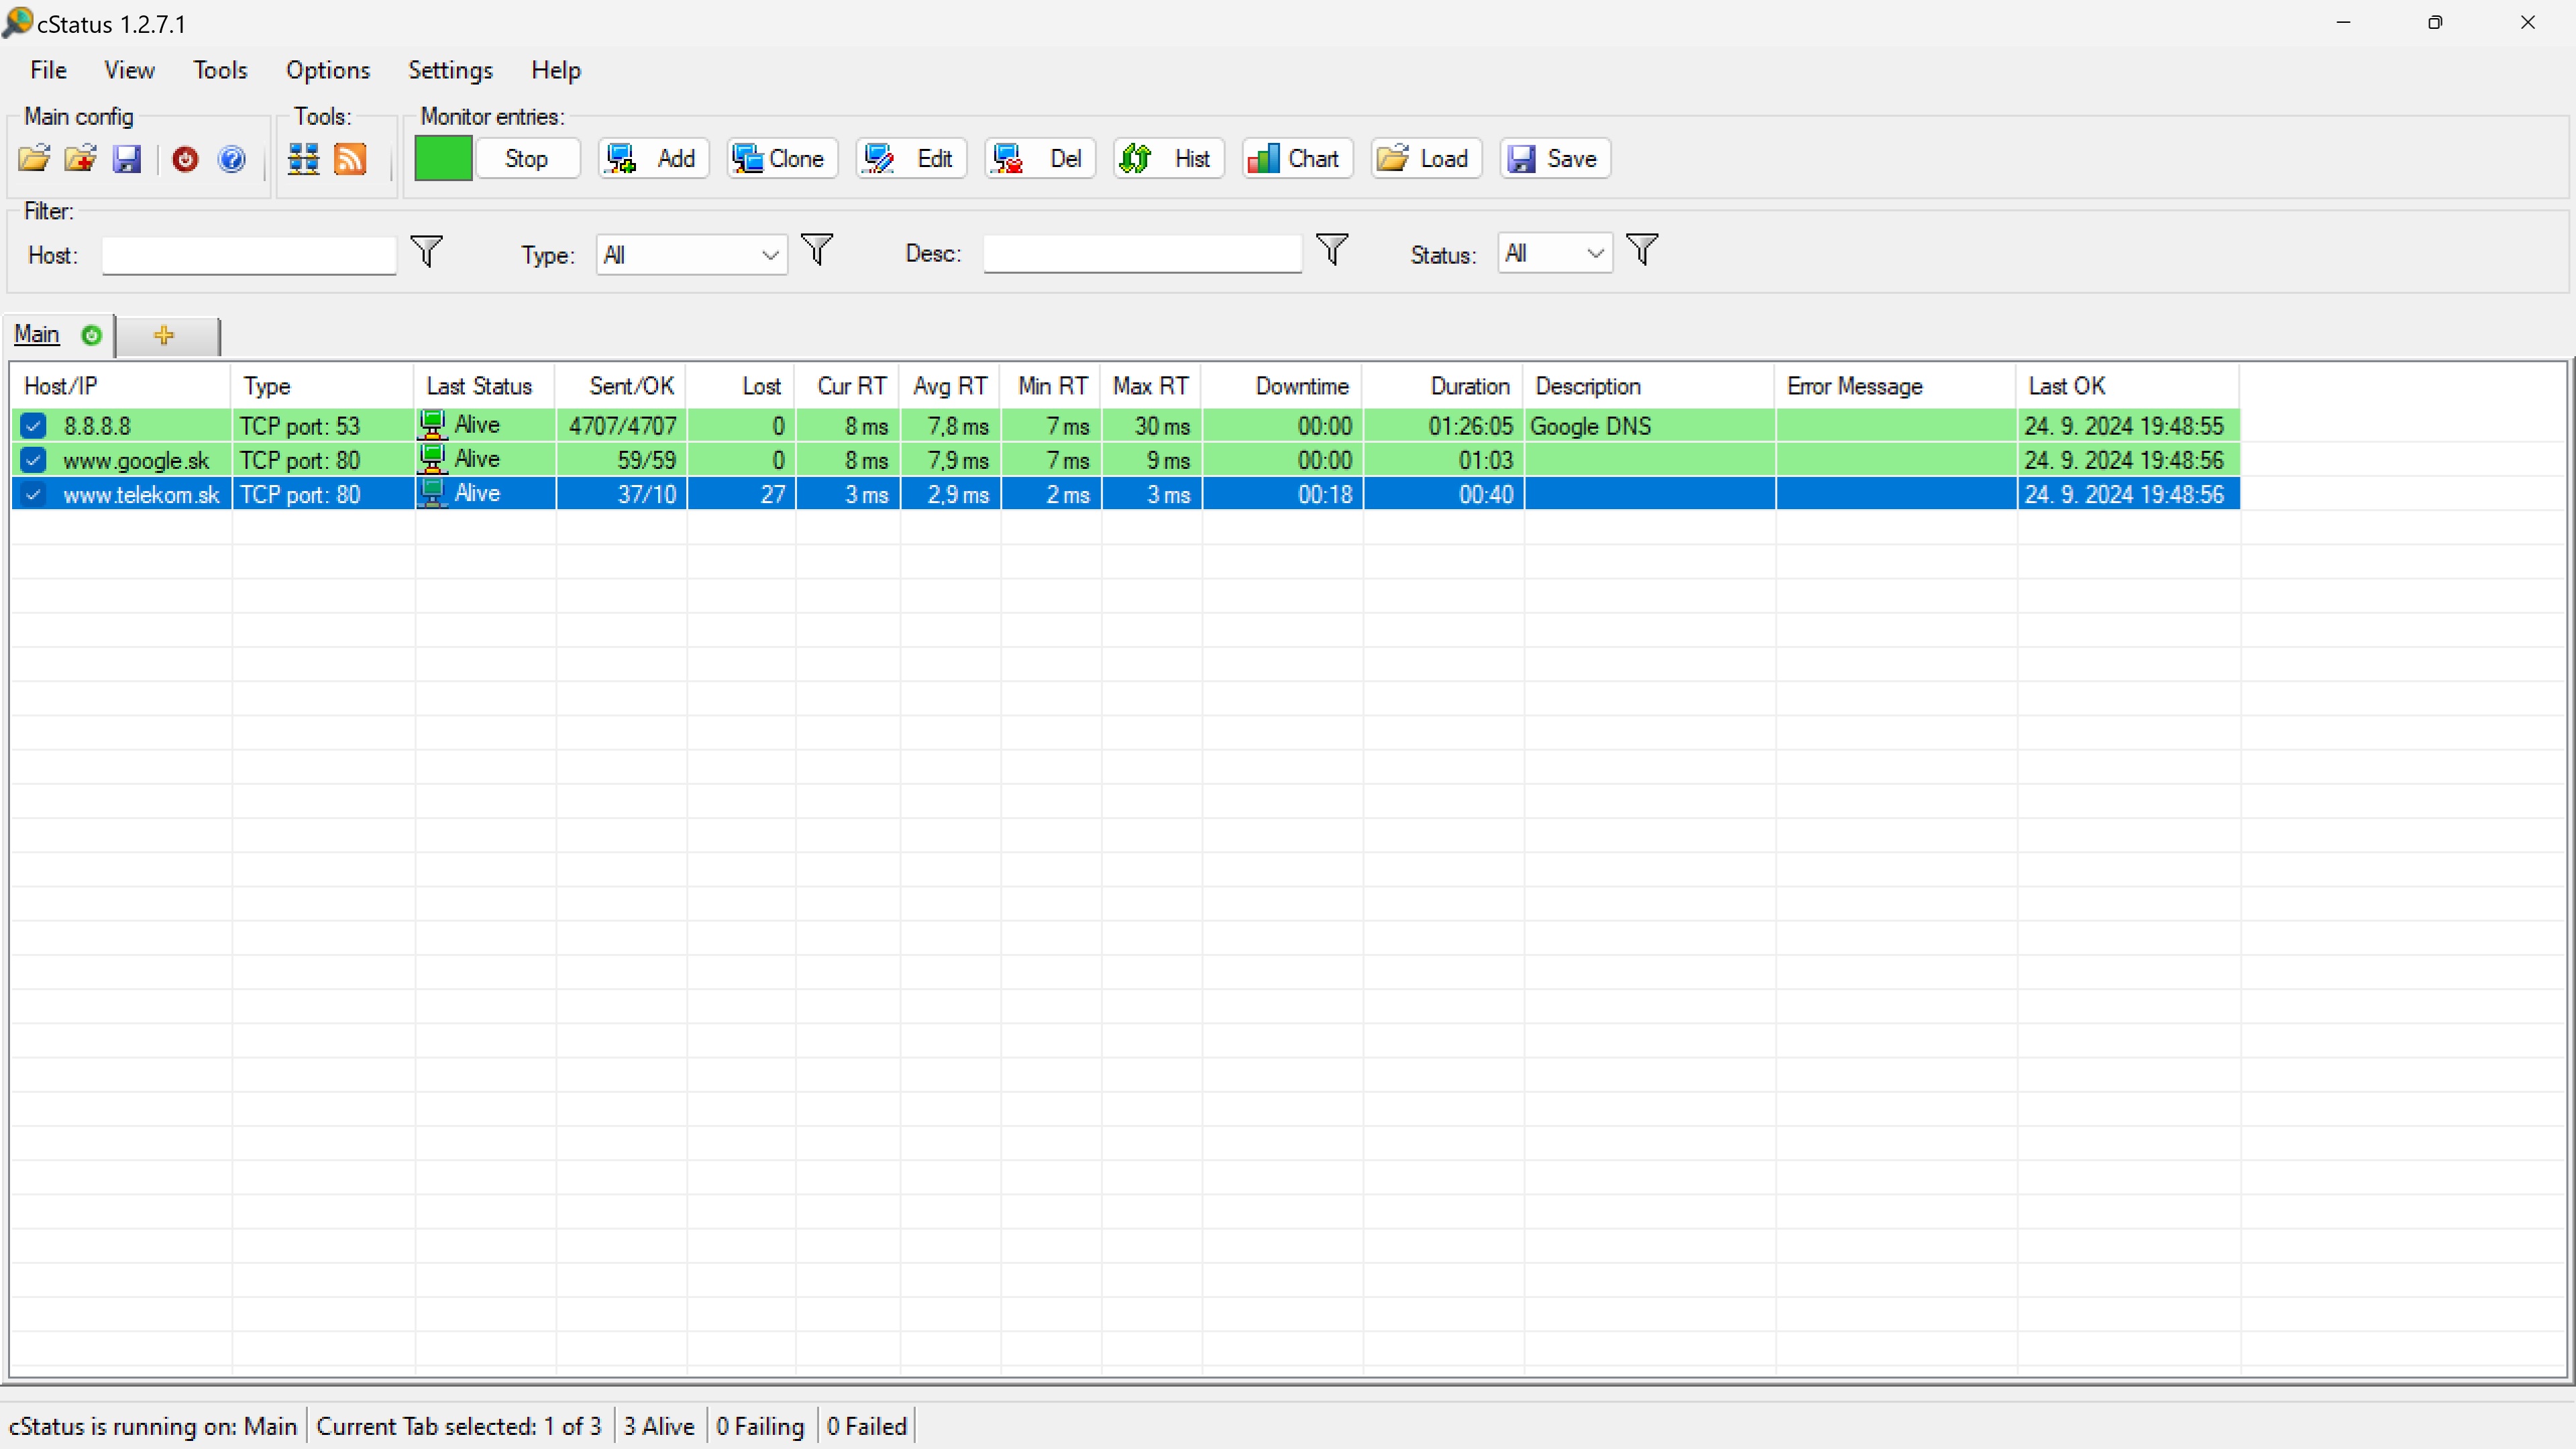Open main config folder icon

(34, 159)
